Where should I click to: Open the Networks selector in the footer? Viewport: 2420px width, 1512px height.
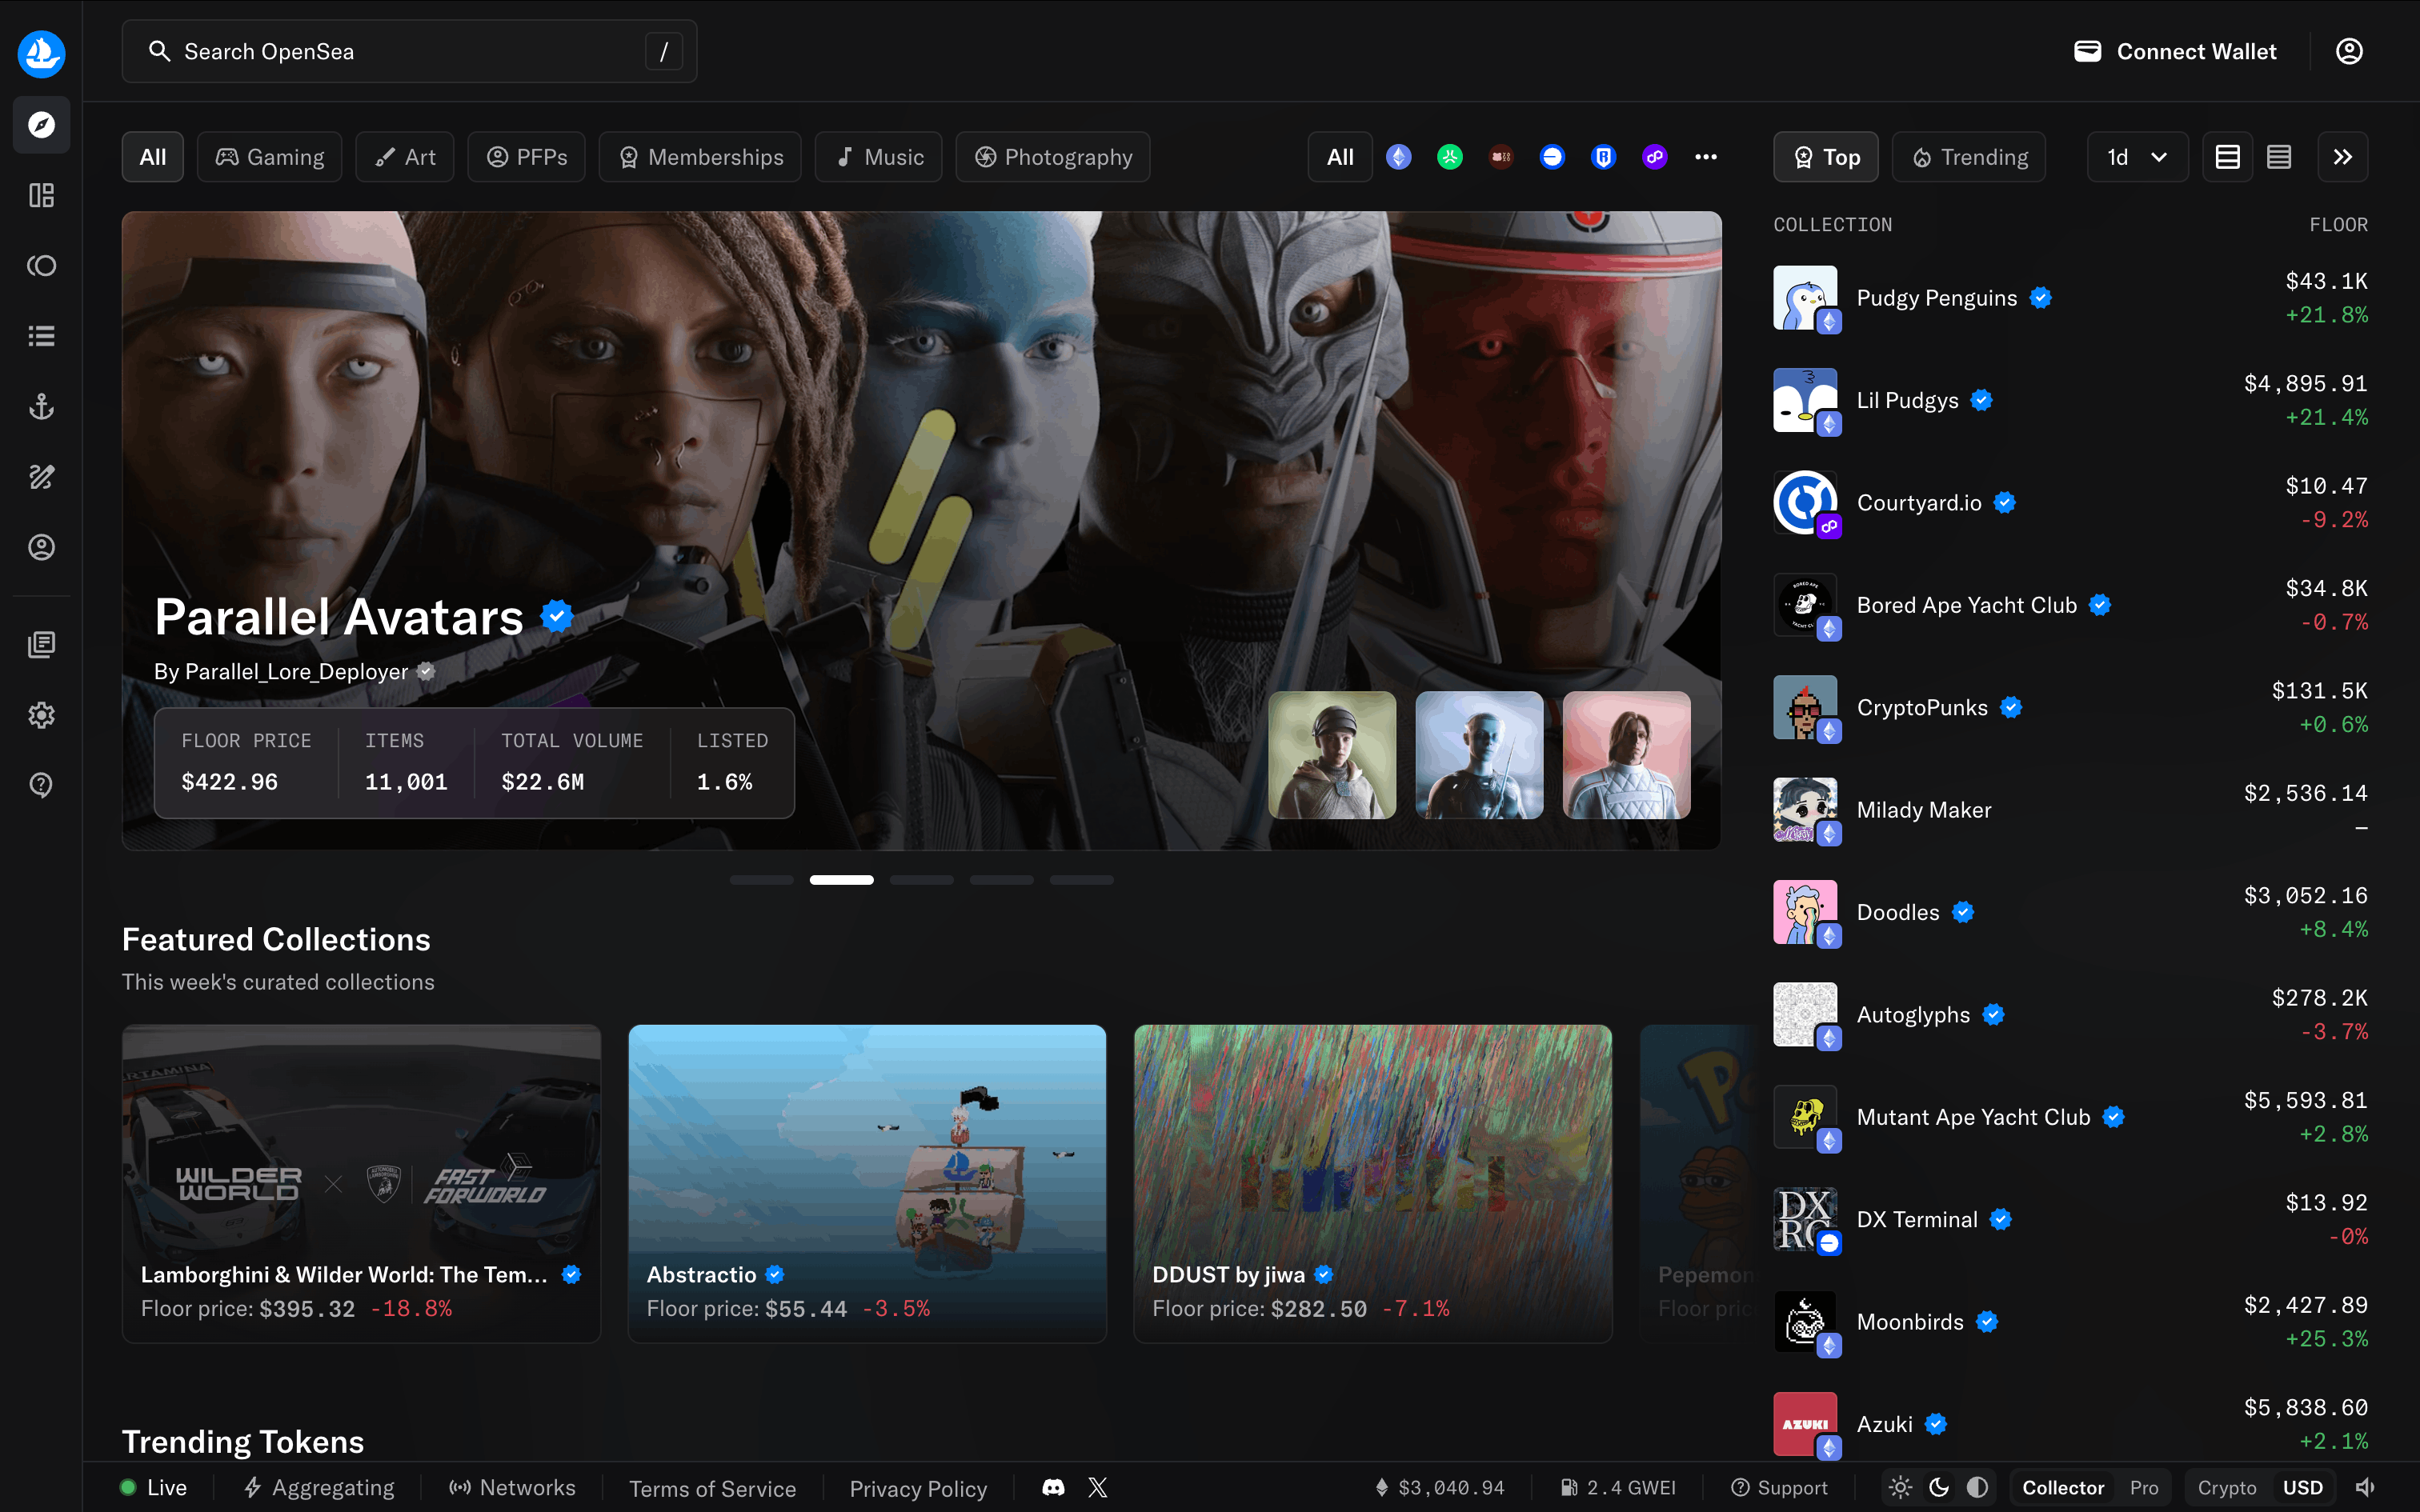tap(512, 1487)
